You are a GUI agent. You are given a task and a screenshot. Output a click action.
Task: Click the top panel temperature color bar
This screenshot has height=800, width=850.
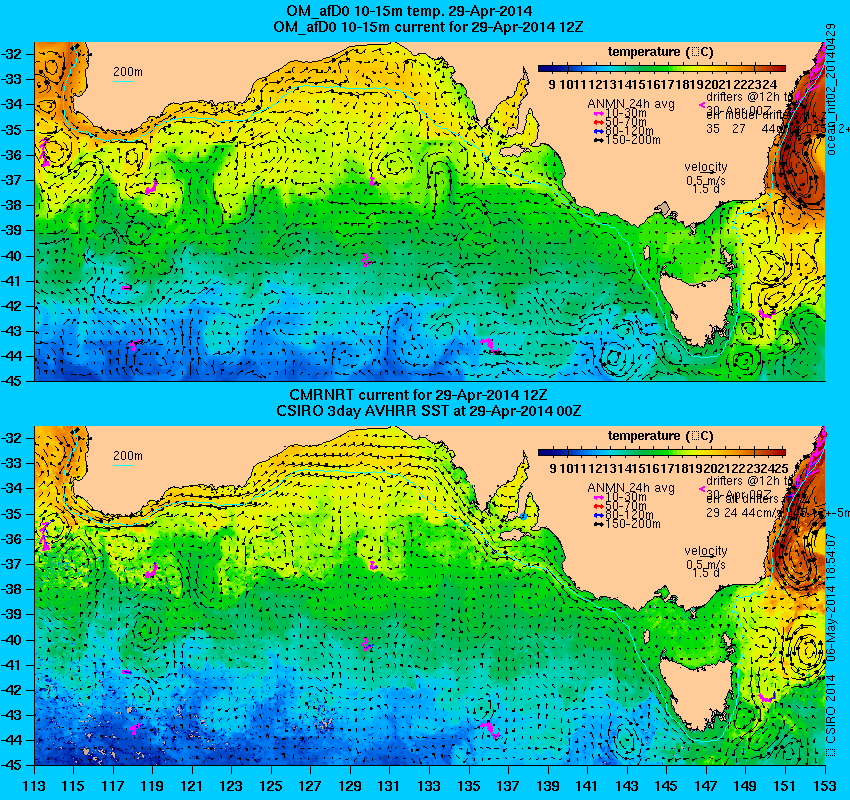(662, 69)
